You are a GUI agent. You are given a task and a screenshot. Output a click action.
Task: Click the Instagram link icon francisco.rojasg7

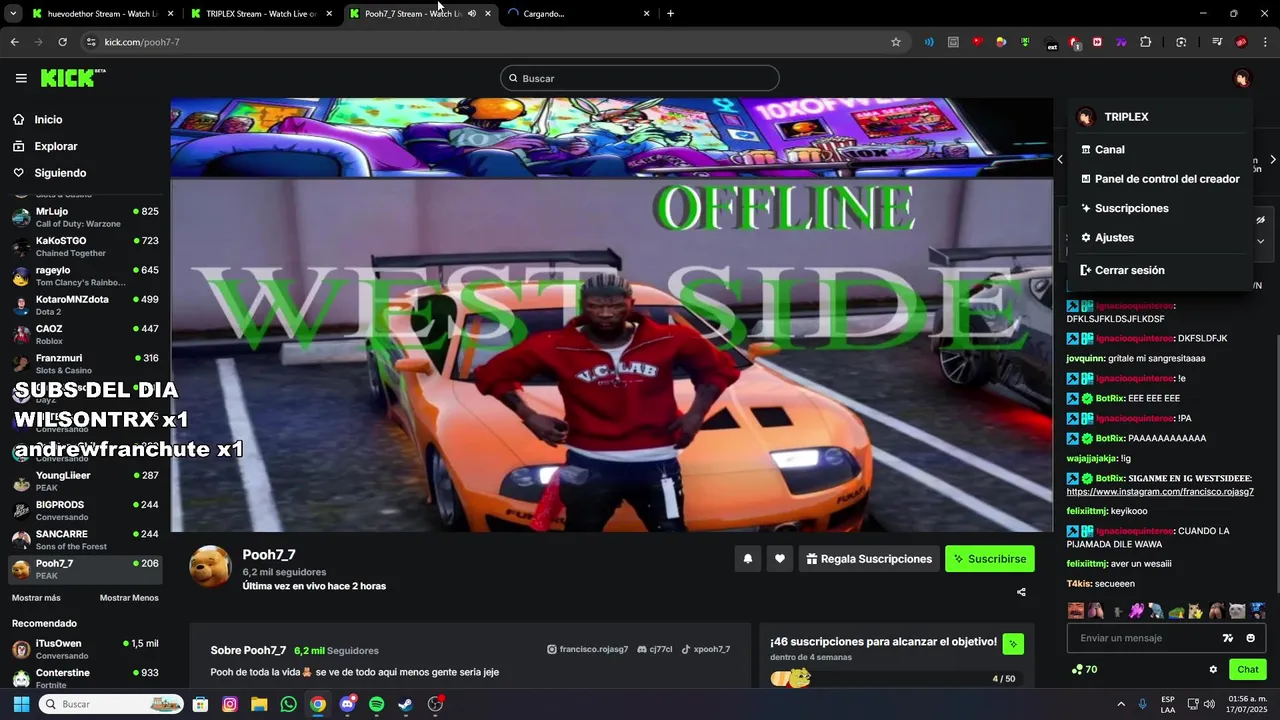coord(588,650)
